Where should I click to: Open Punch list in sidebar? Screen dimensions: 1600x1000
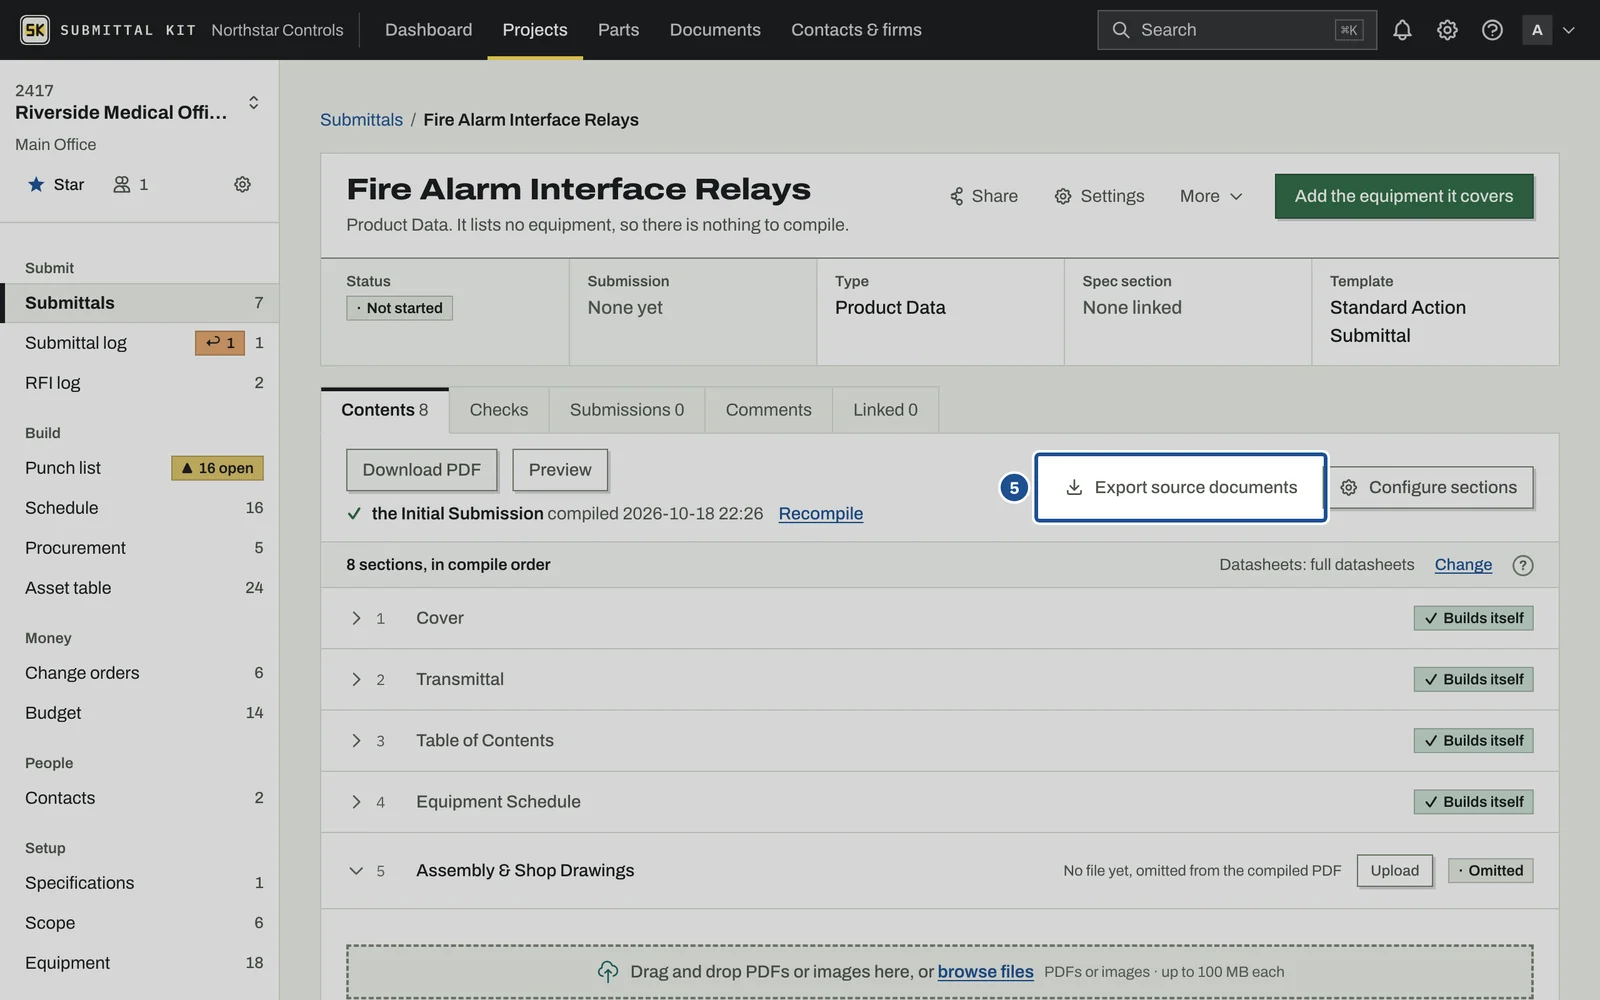click(x=140, y=468)
